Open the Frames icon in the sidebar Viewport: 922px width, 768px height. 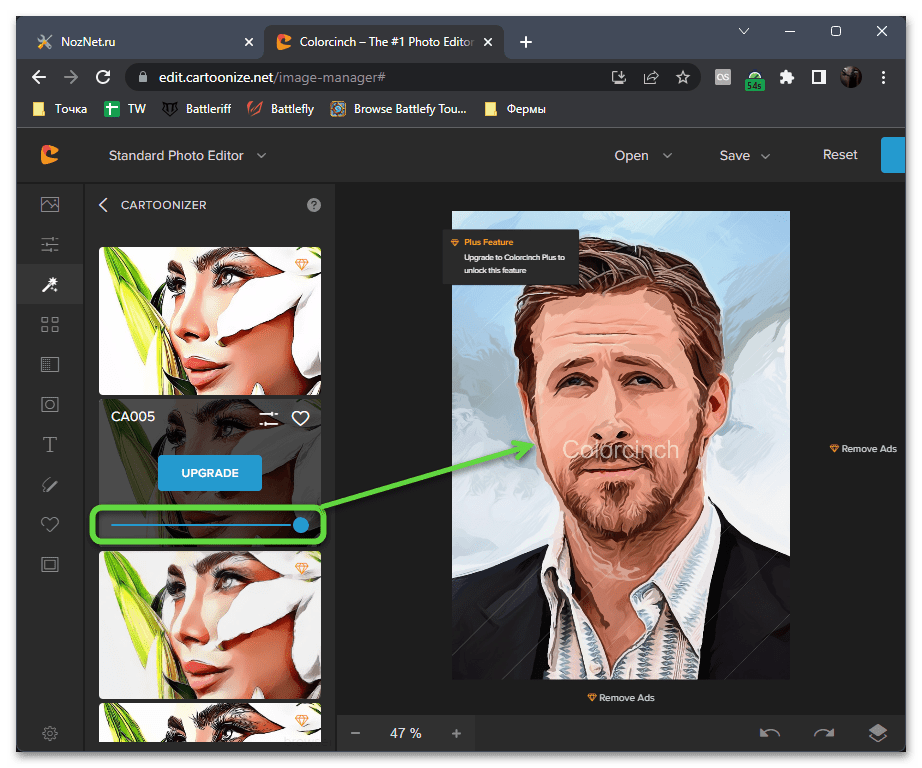point(50,565)
